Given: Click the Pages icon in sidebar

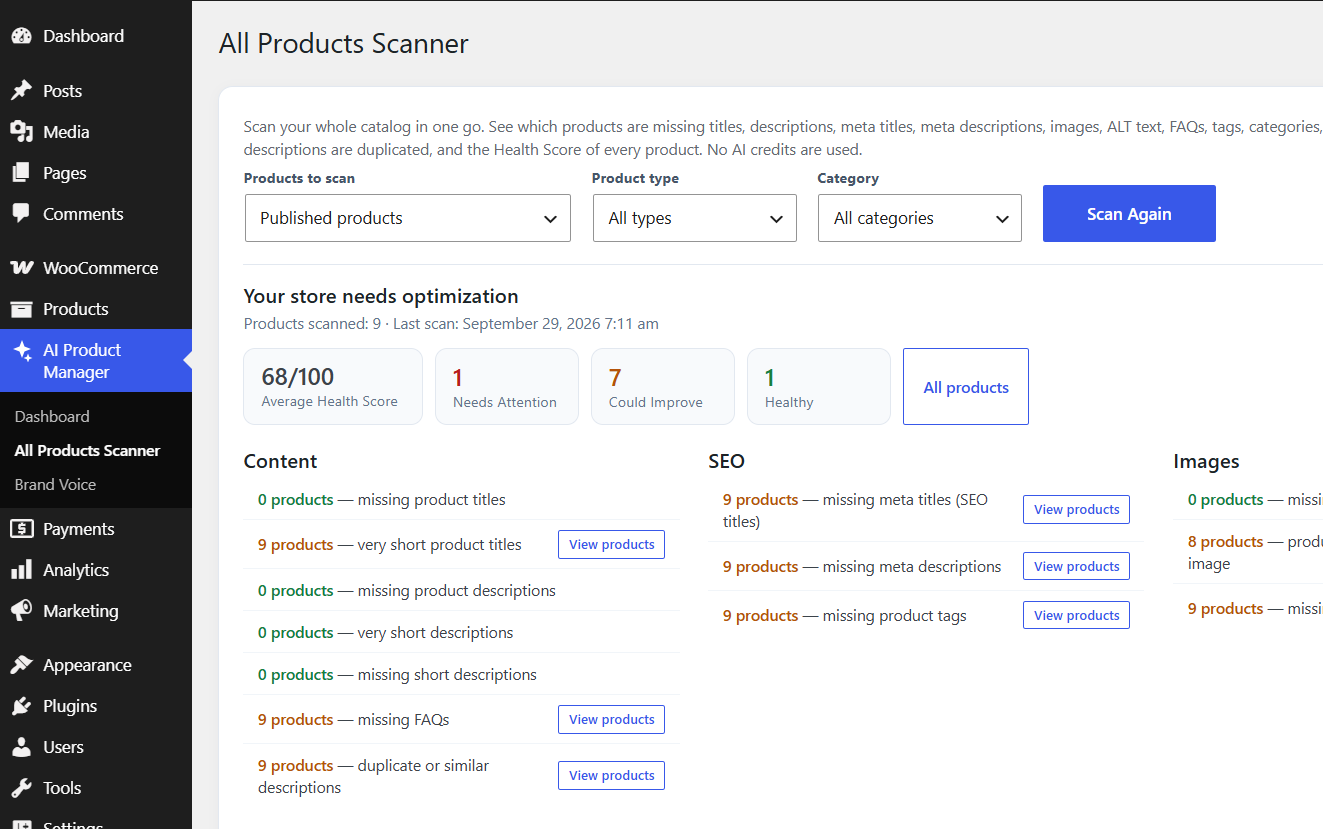Looking at the screenshot, I should [21, 173].
